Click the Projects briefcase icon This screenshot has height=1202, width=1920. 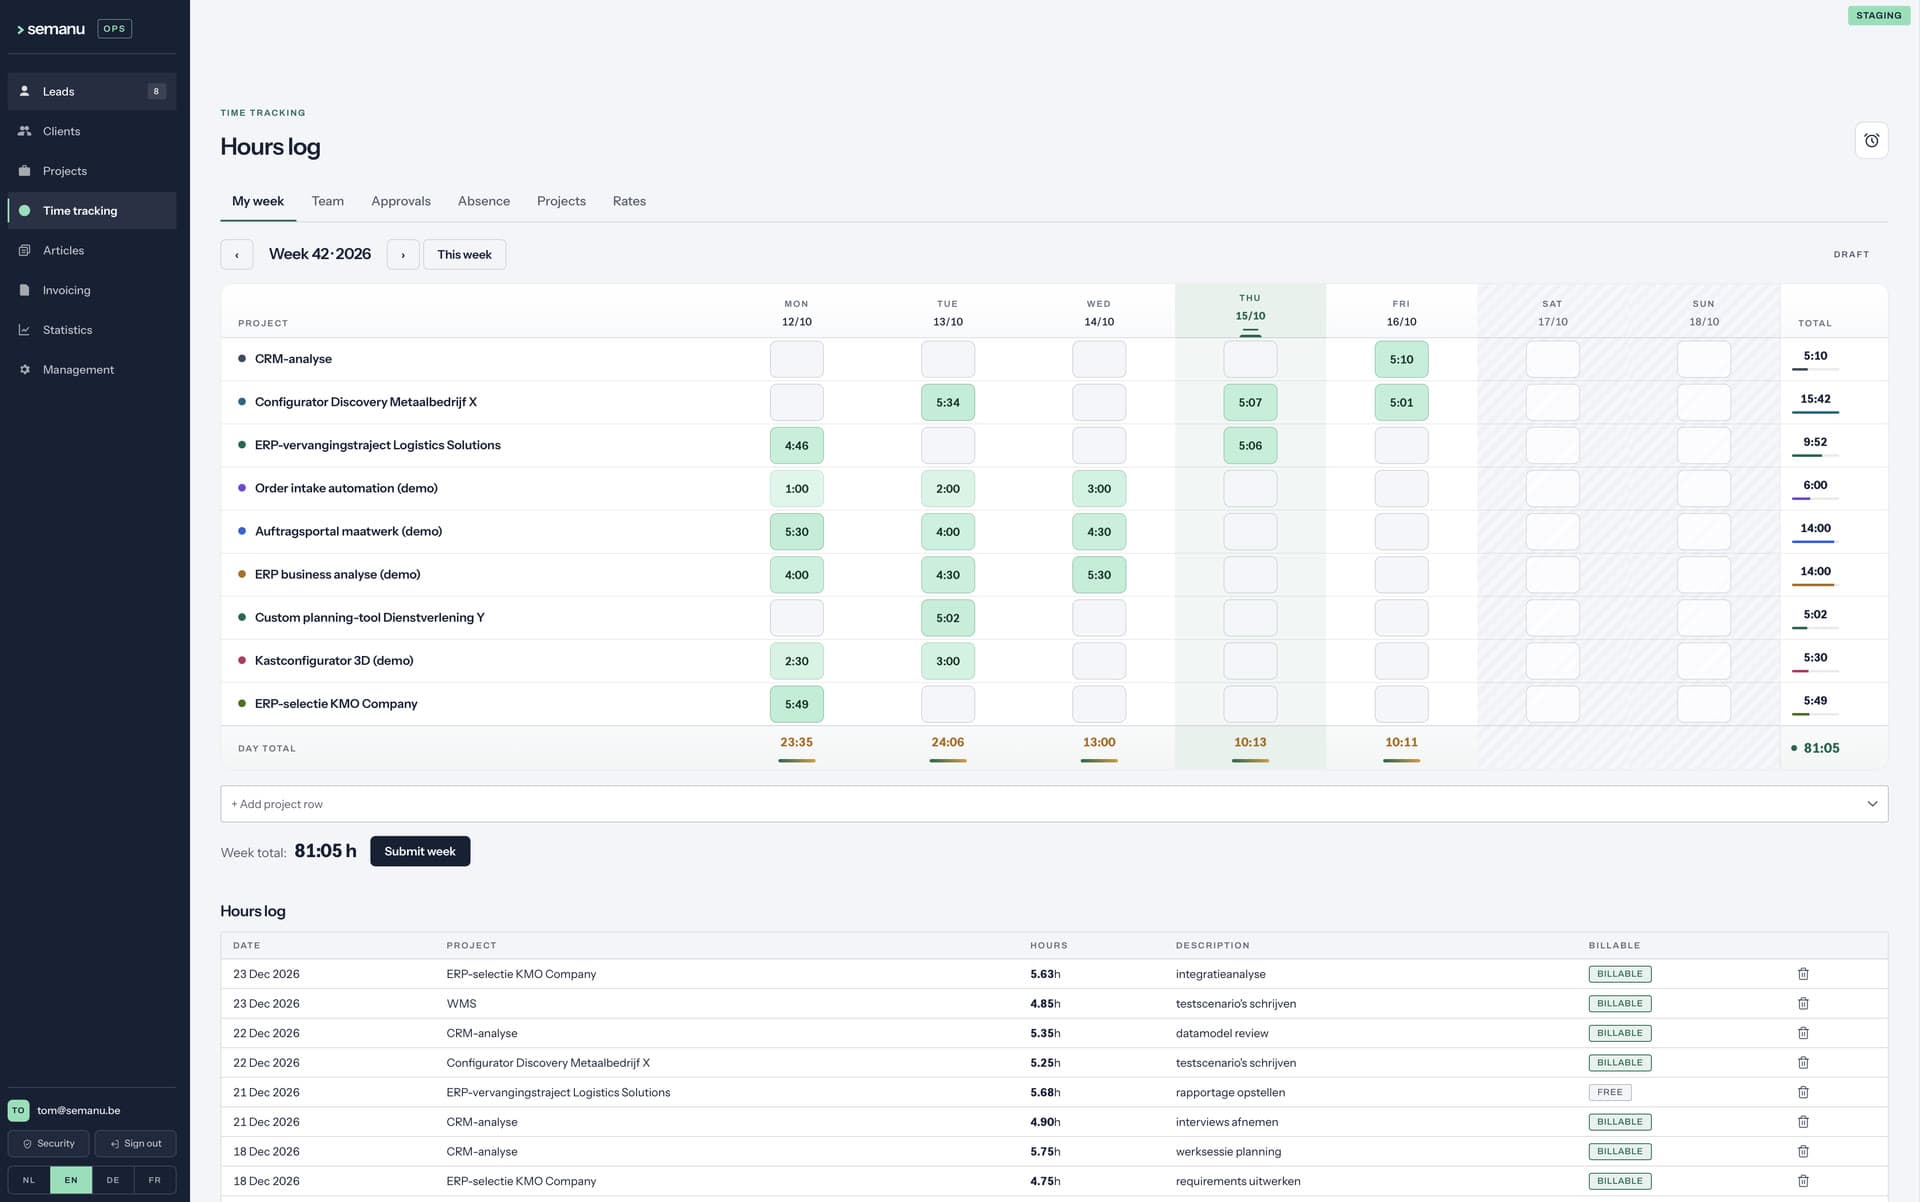click(25, 171)
